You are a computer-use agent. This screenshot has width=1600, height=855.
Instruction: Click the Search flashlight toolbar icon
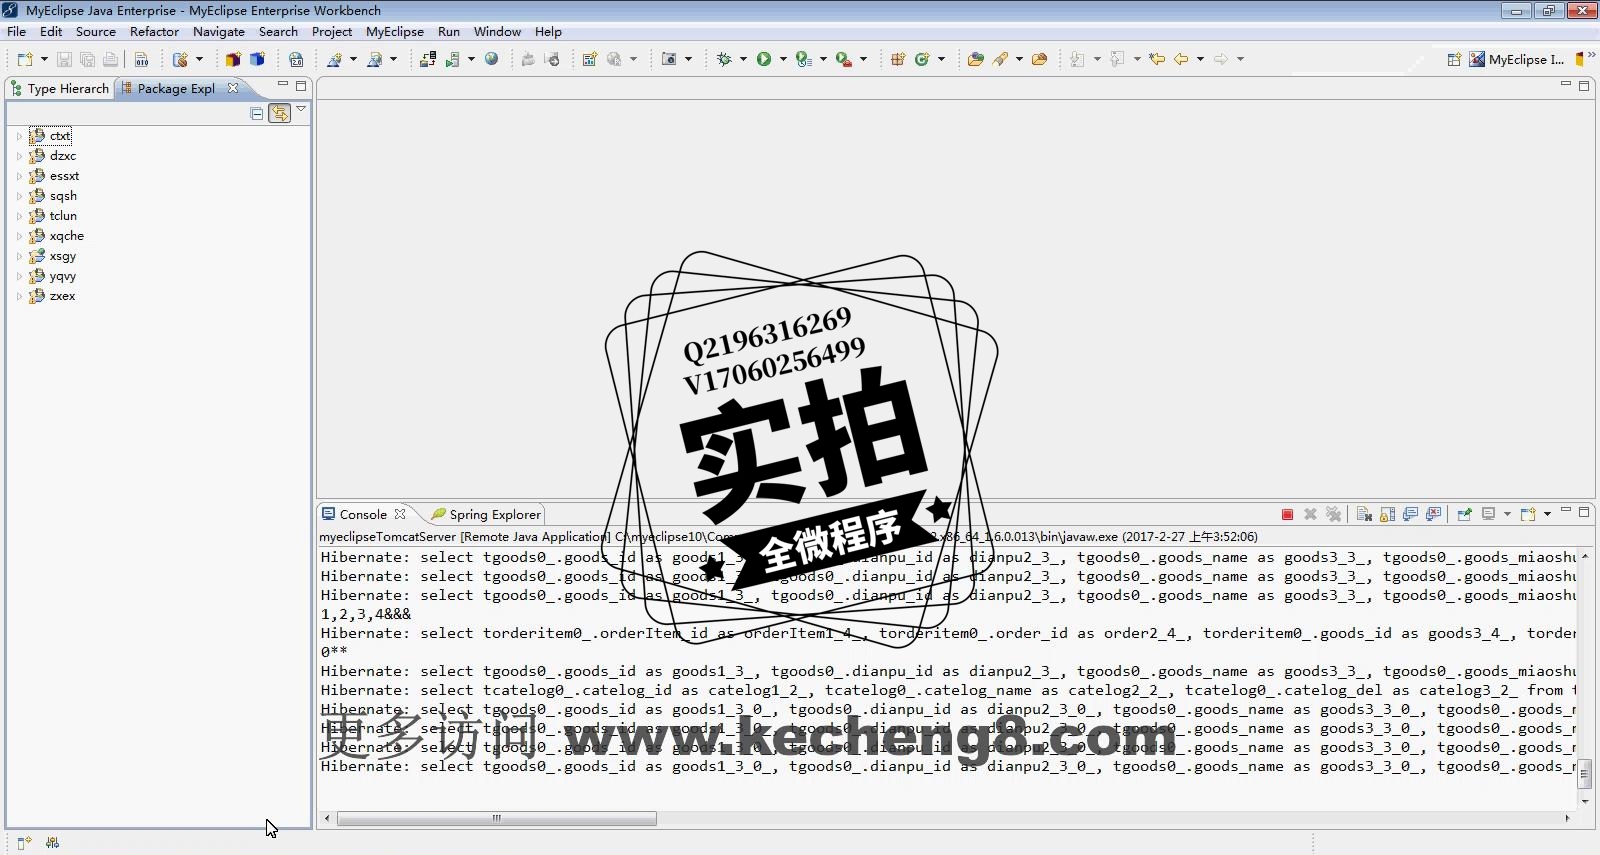[999, 59]
